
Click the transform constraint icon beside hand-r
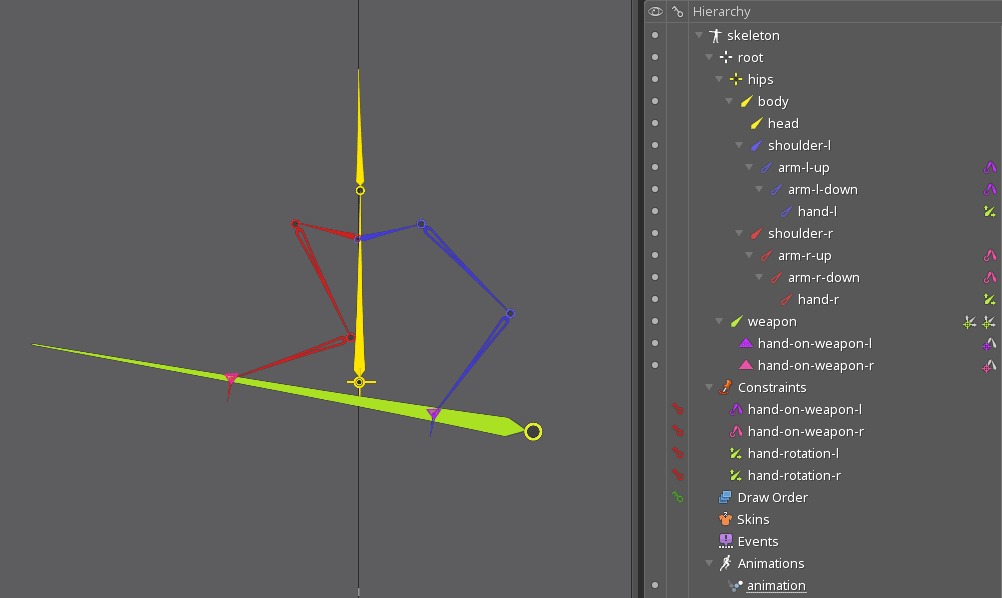point(989,299)
